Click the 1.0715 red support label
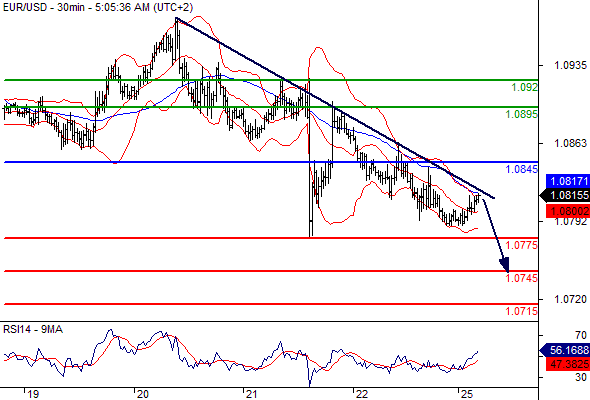The width and height of the screenshot is (590, 400). [x=522, y=311]
